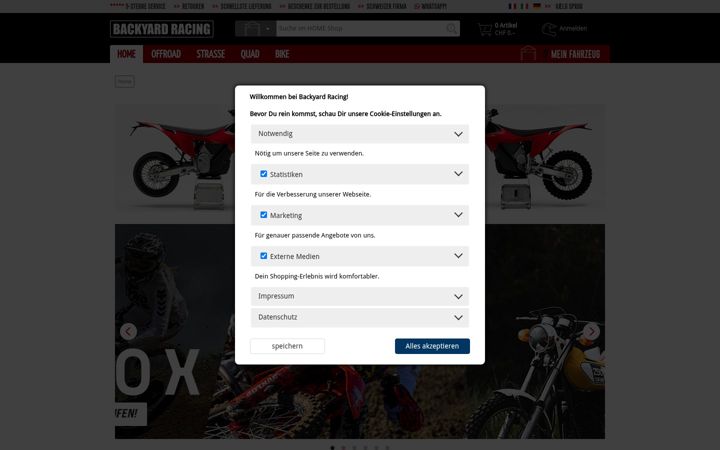Viewport: 720px width, 450px height.
Task: Expand the Notwendig cookie section
Action: 360,134
